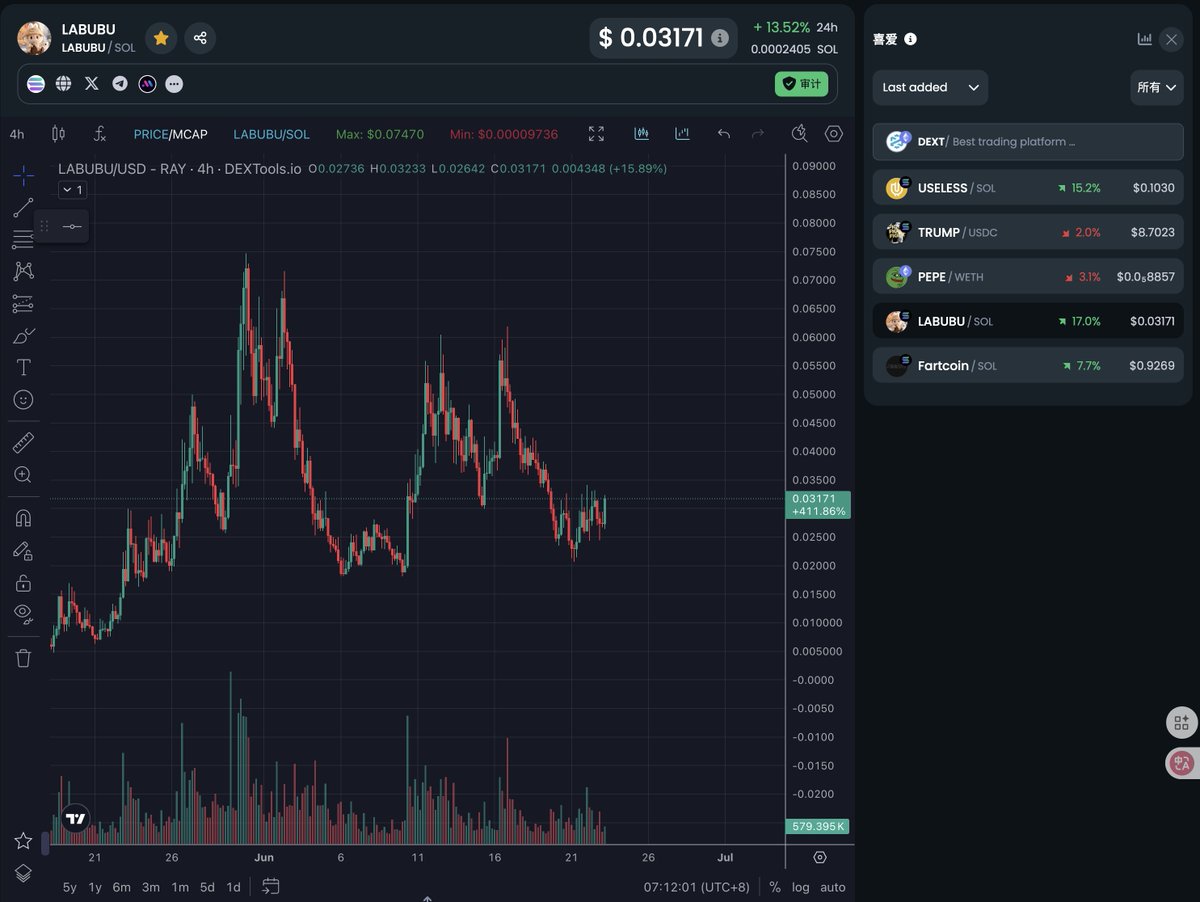Open the Last added sort dropdown

click(x=930, y=87)
